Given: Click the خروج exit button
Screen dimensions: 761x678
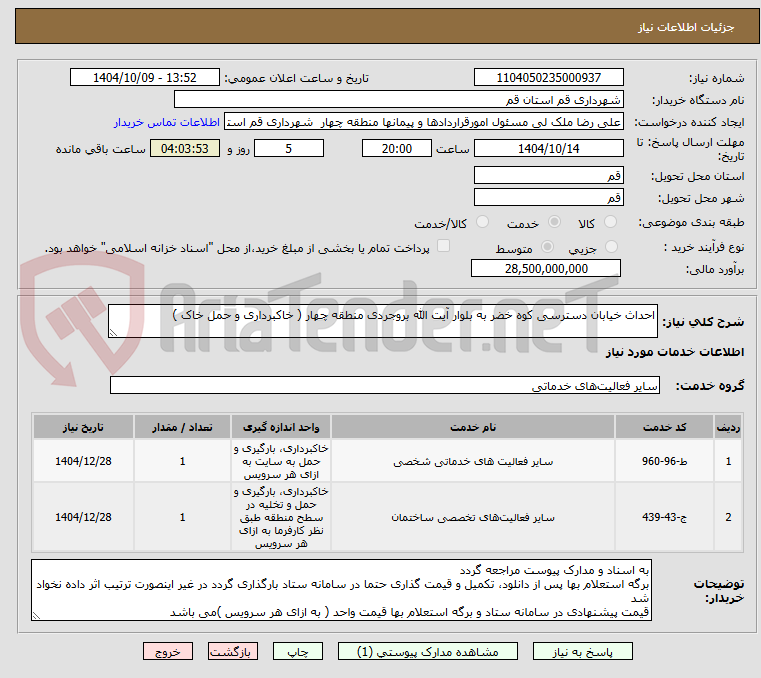Looking at the screenshot, I should (167, 651).
